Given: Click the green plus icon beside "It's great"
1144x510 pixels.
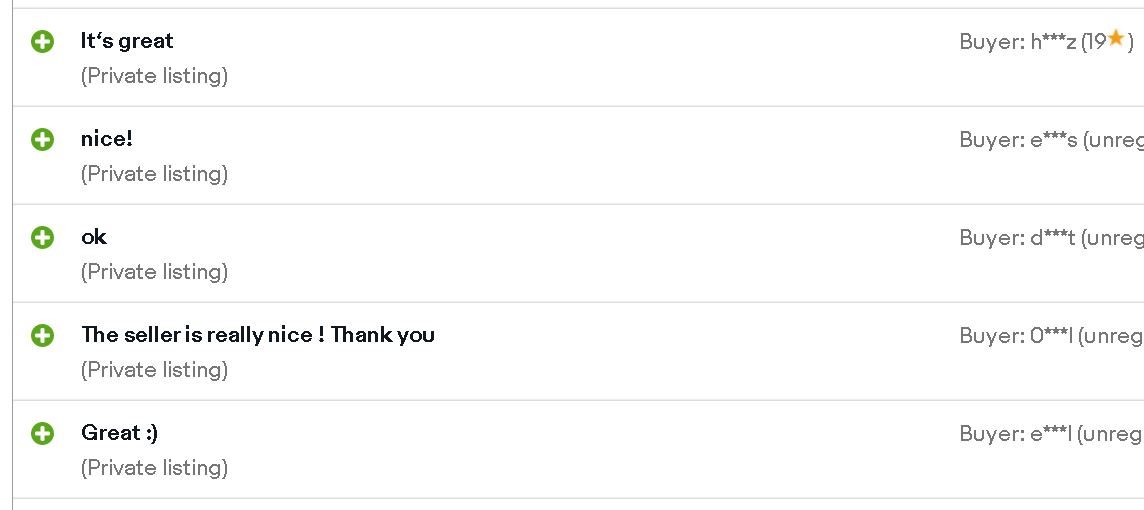Looking at the screenshot, I should pos(42,42).
